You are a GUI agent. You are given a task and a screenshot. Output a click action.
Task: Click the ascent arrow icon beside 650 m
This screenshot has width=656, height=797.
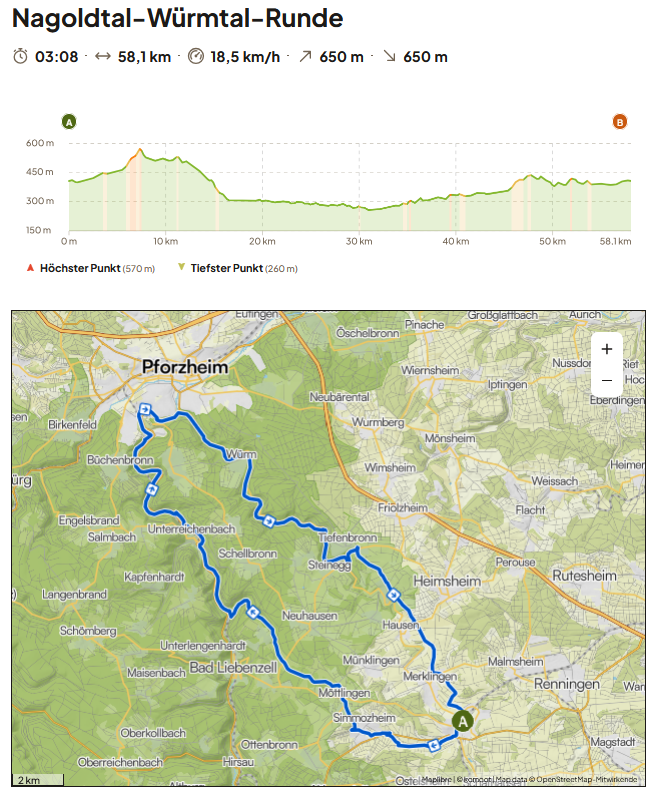[x=305, y=56]
